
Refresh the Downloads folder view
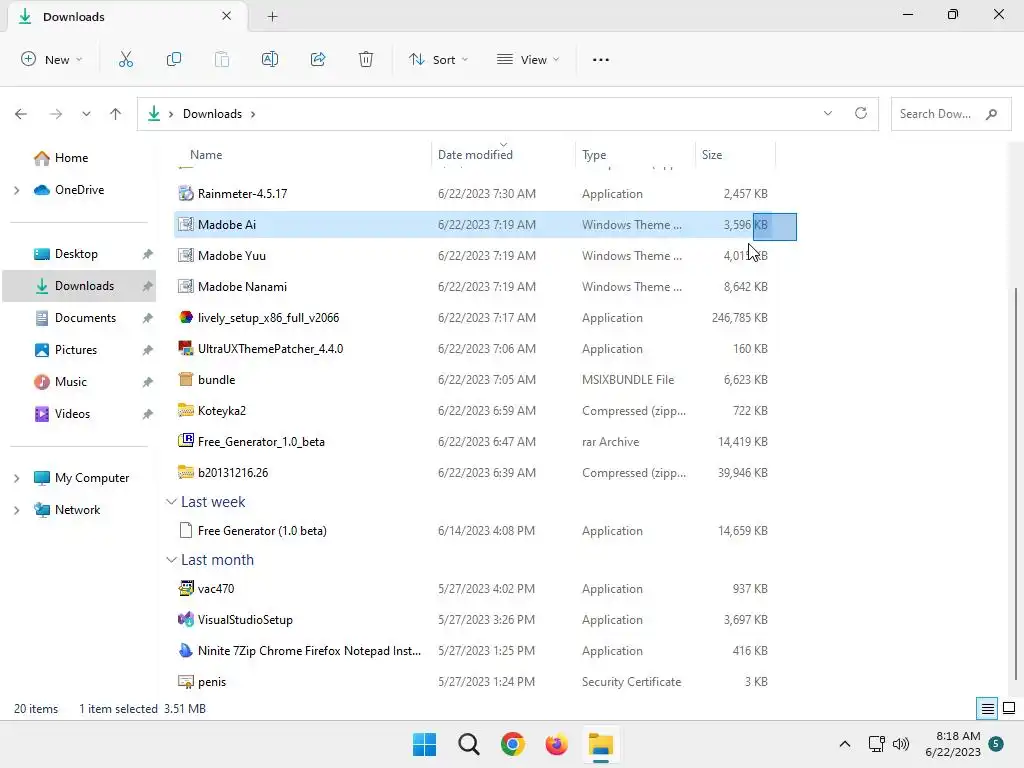[x=861, y=113]
